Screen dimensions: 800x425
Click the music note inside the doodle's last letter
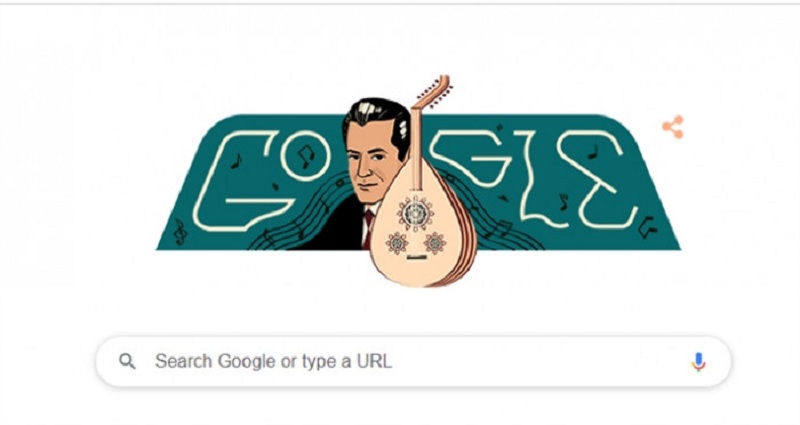coord(592,152)
